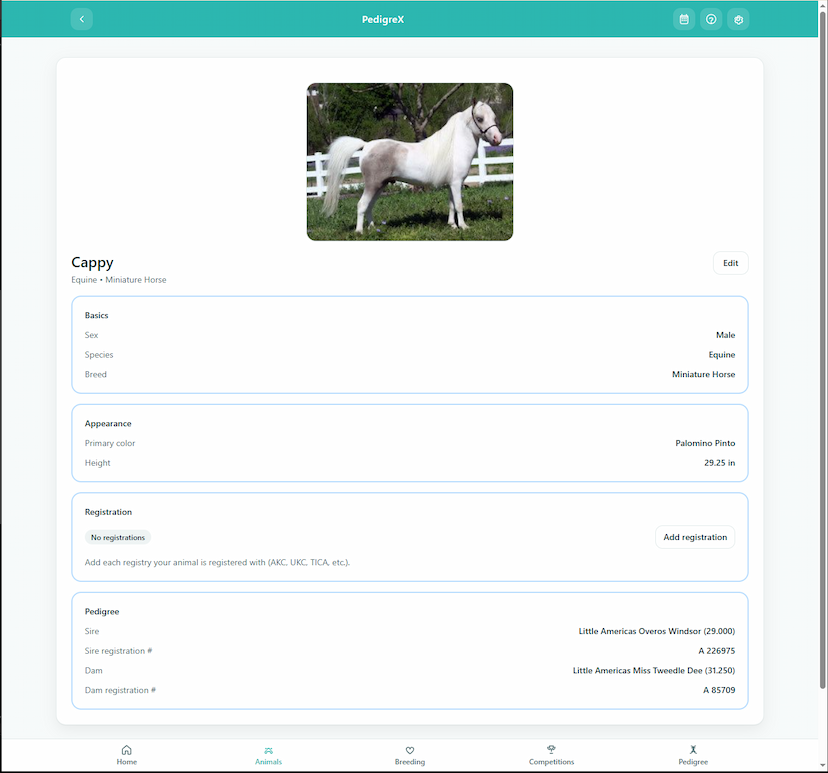
Task: Go to Home in bottom navigation
Action: point(126,755)
